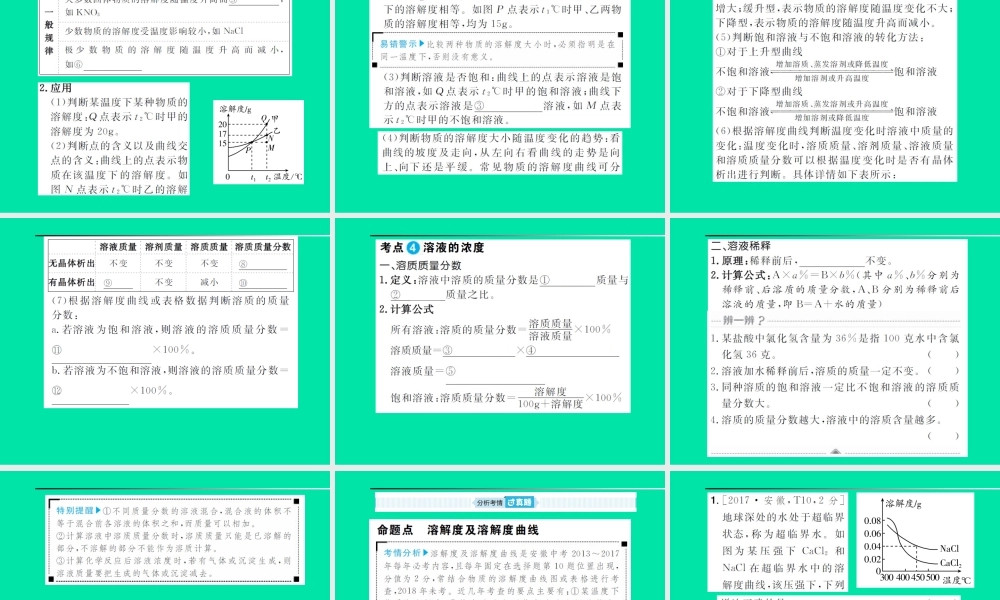The image size is (1000, 600).
Task: Click the 真题 badge on the banner
Action: [519, 502]
